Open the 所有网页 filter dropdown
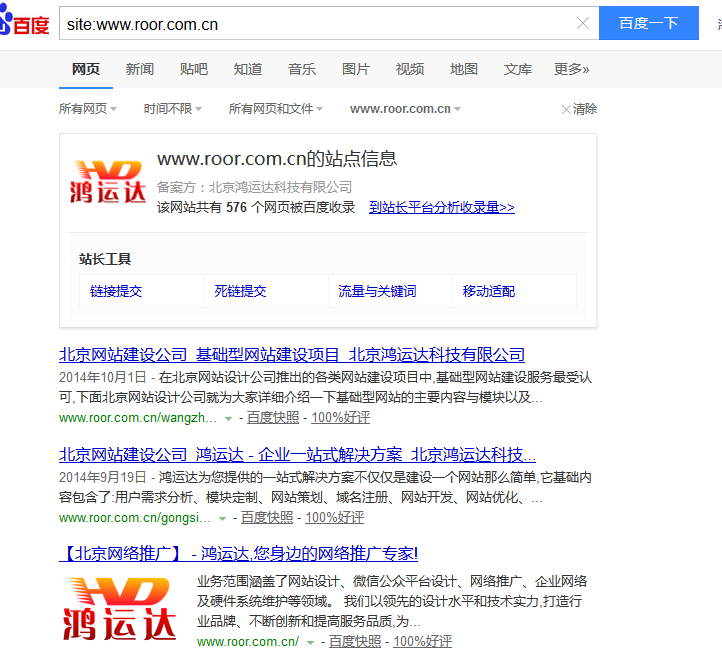The height and width of the screenshot is (650, 722). pyautogui.click(x=87, y=109)
